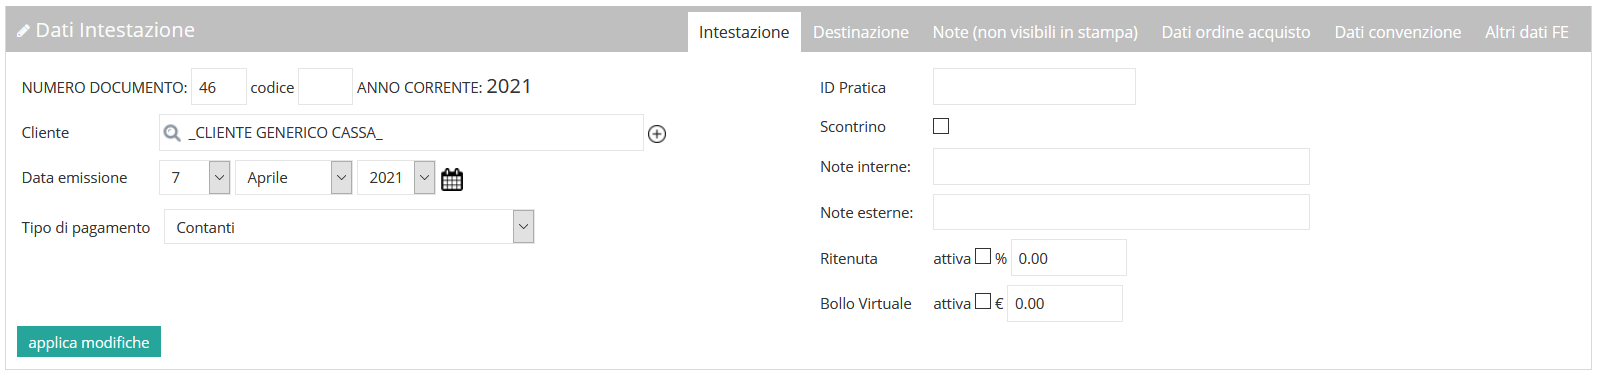Open the year dropdown showing 2021
This screenshot has width=1602, height=381.
(396, 177)
